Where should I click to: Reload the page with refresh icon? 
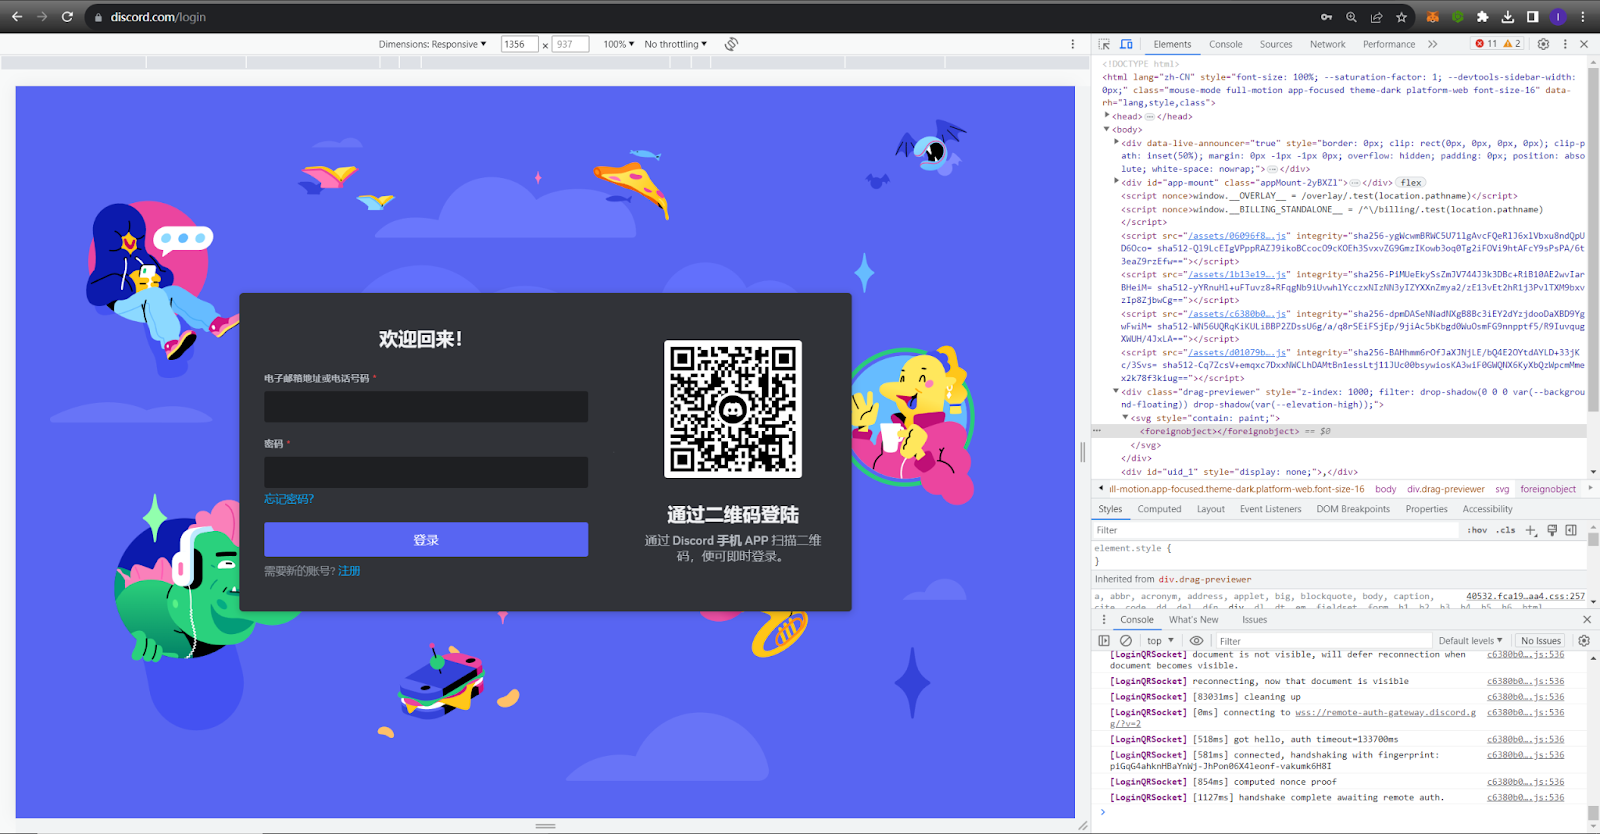tap(67, 17)
